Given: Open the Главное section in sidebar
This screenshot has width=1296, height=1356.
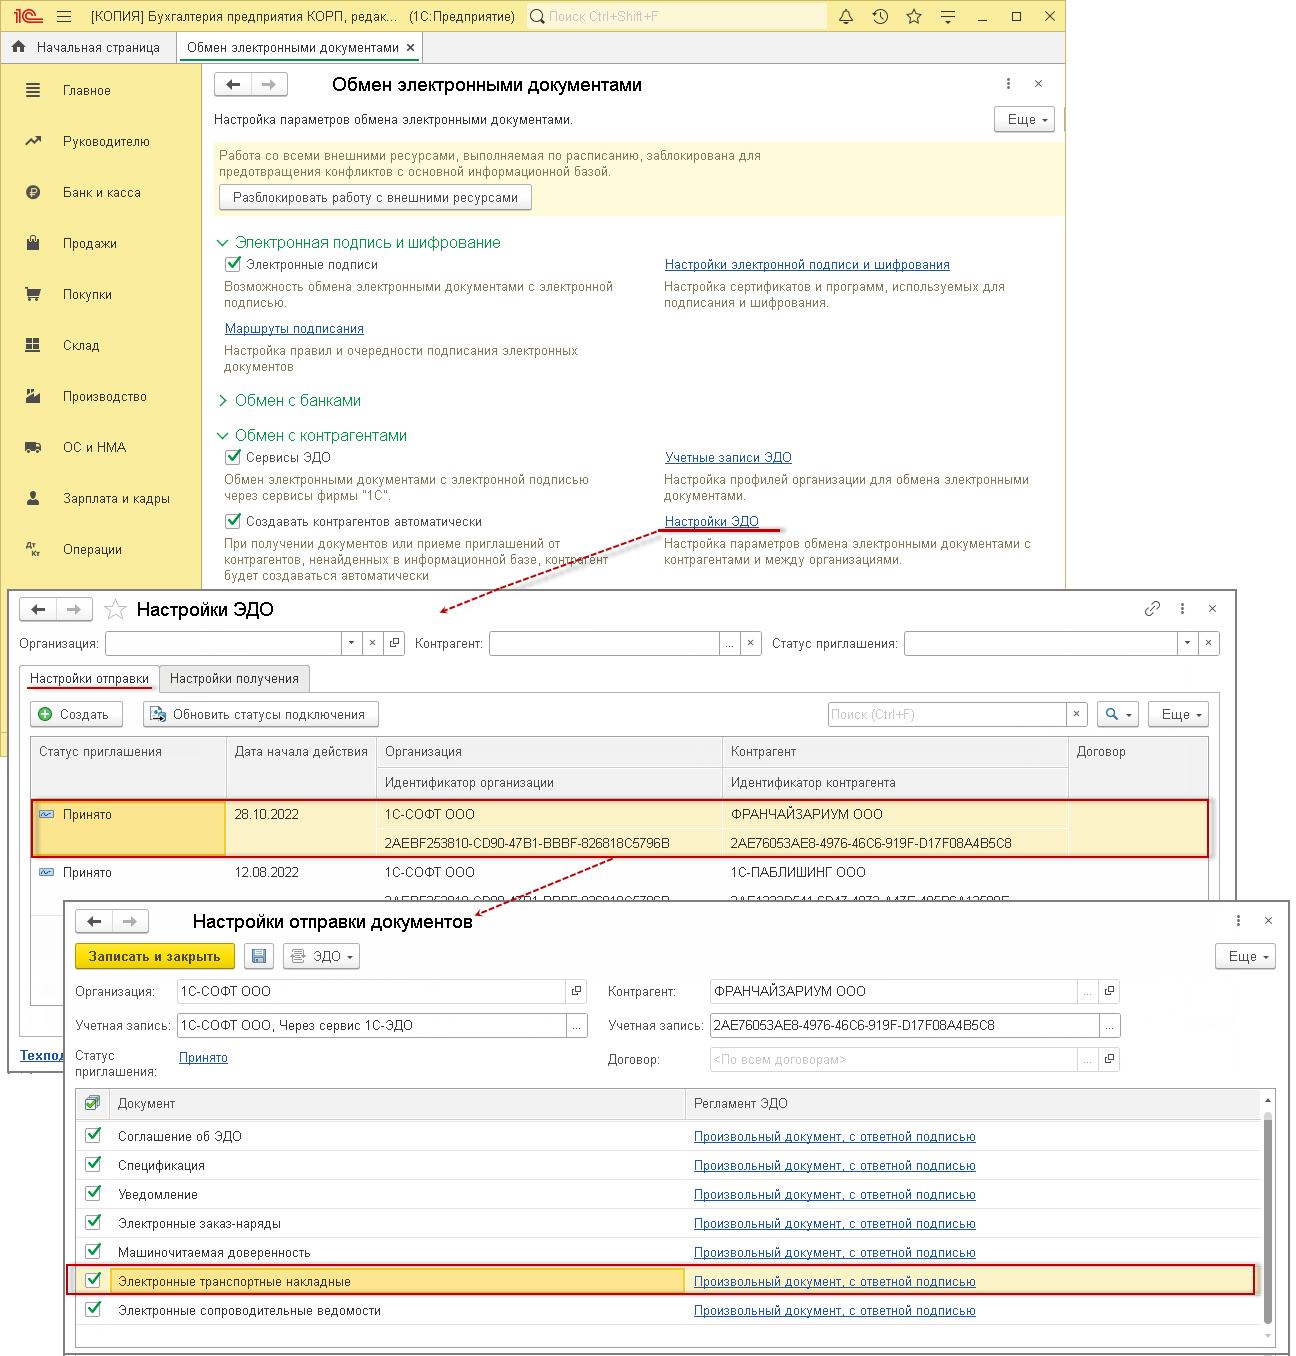Looking at the screenshot, I should click(x=87, y=90).
